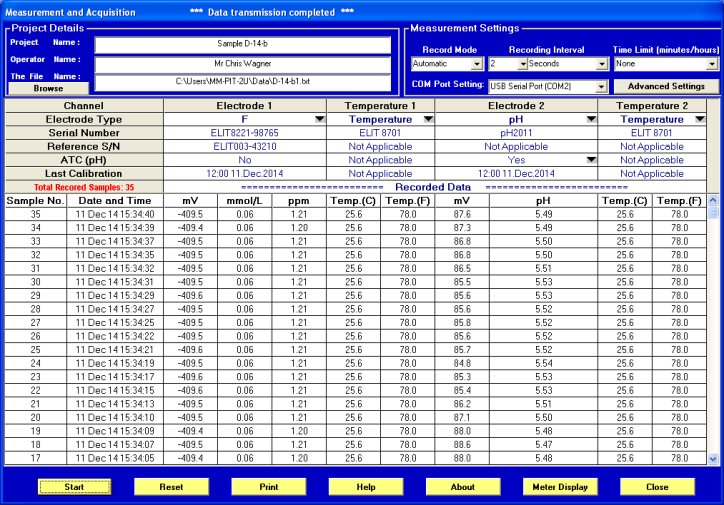Select sample row number 30
The image size is (724, 505).
coord(35,282)
